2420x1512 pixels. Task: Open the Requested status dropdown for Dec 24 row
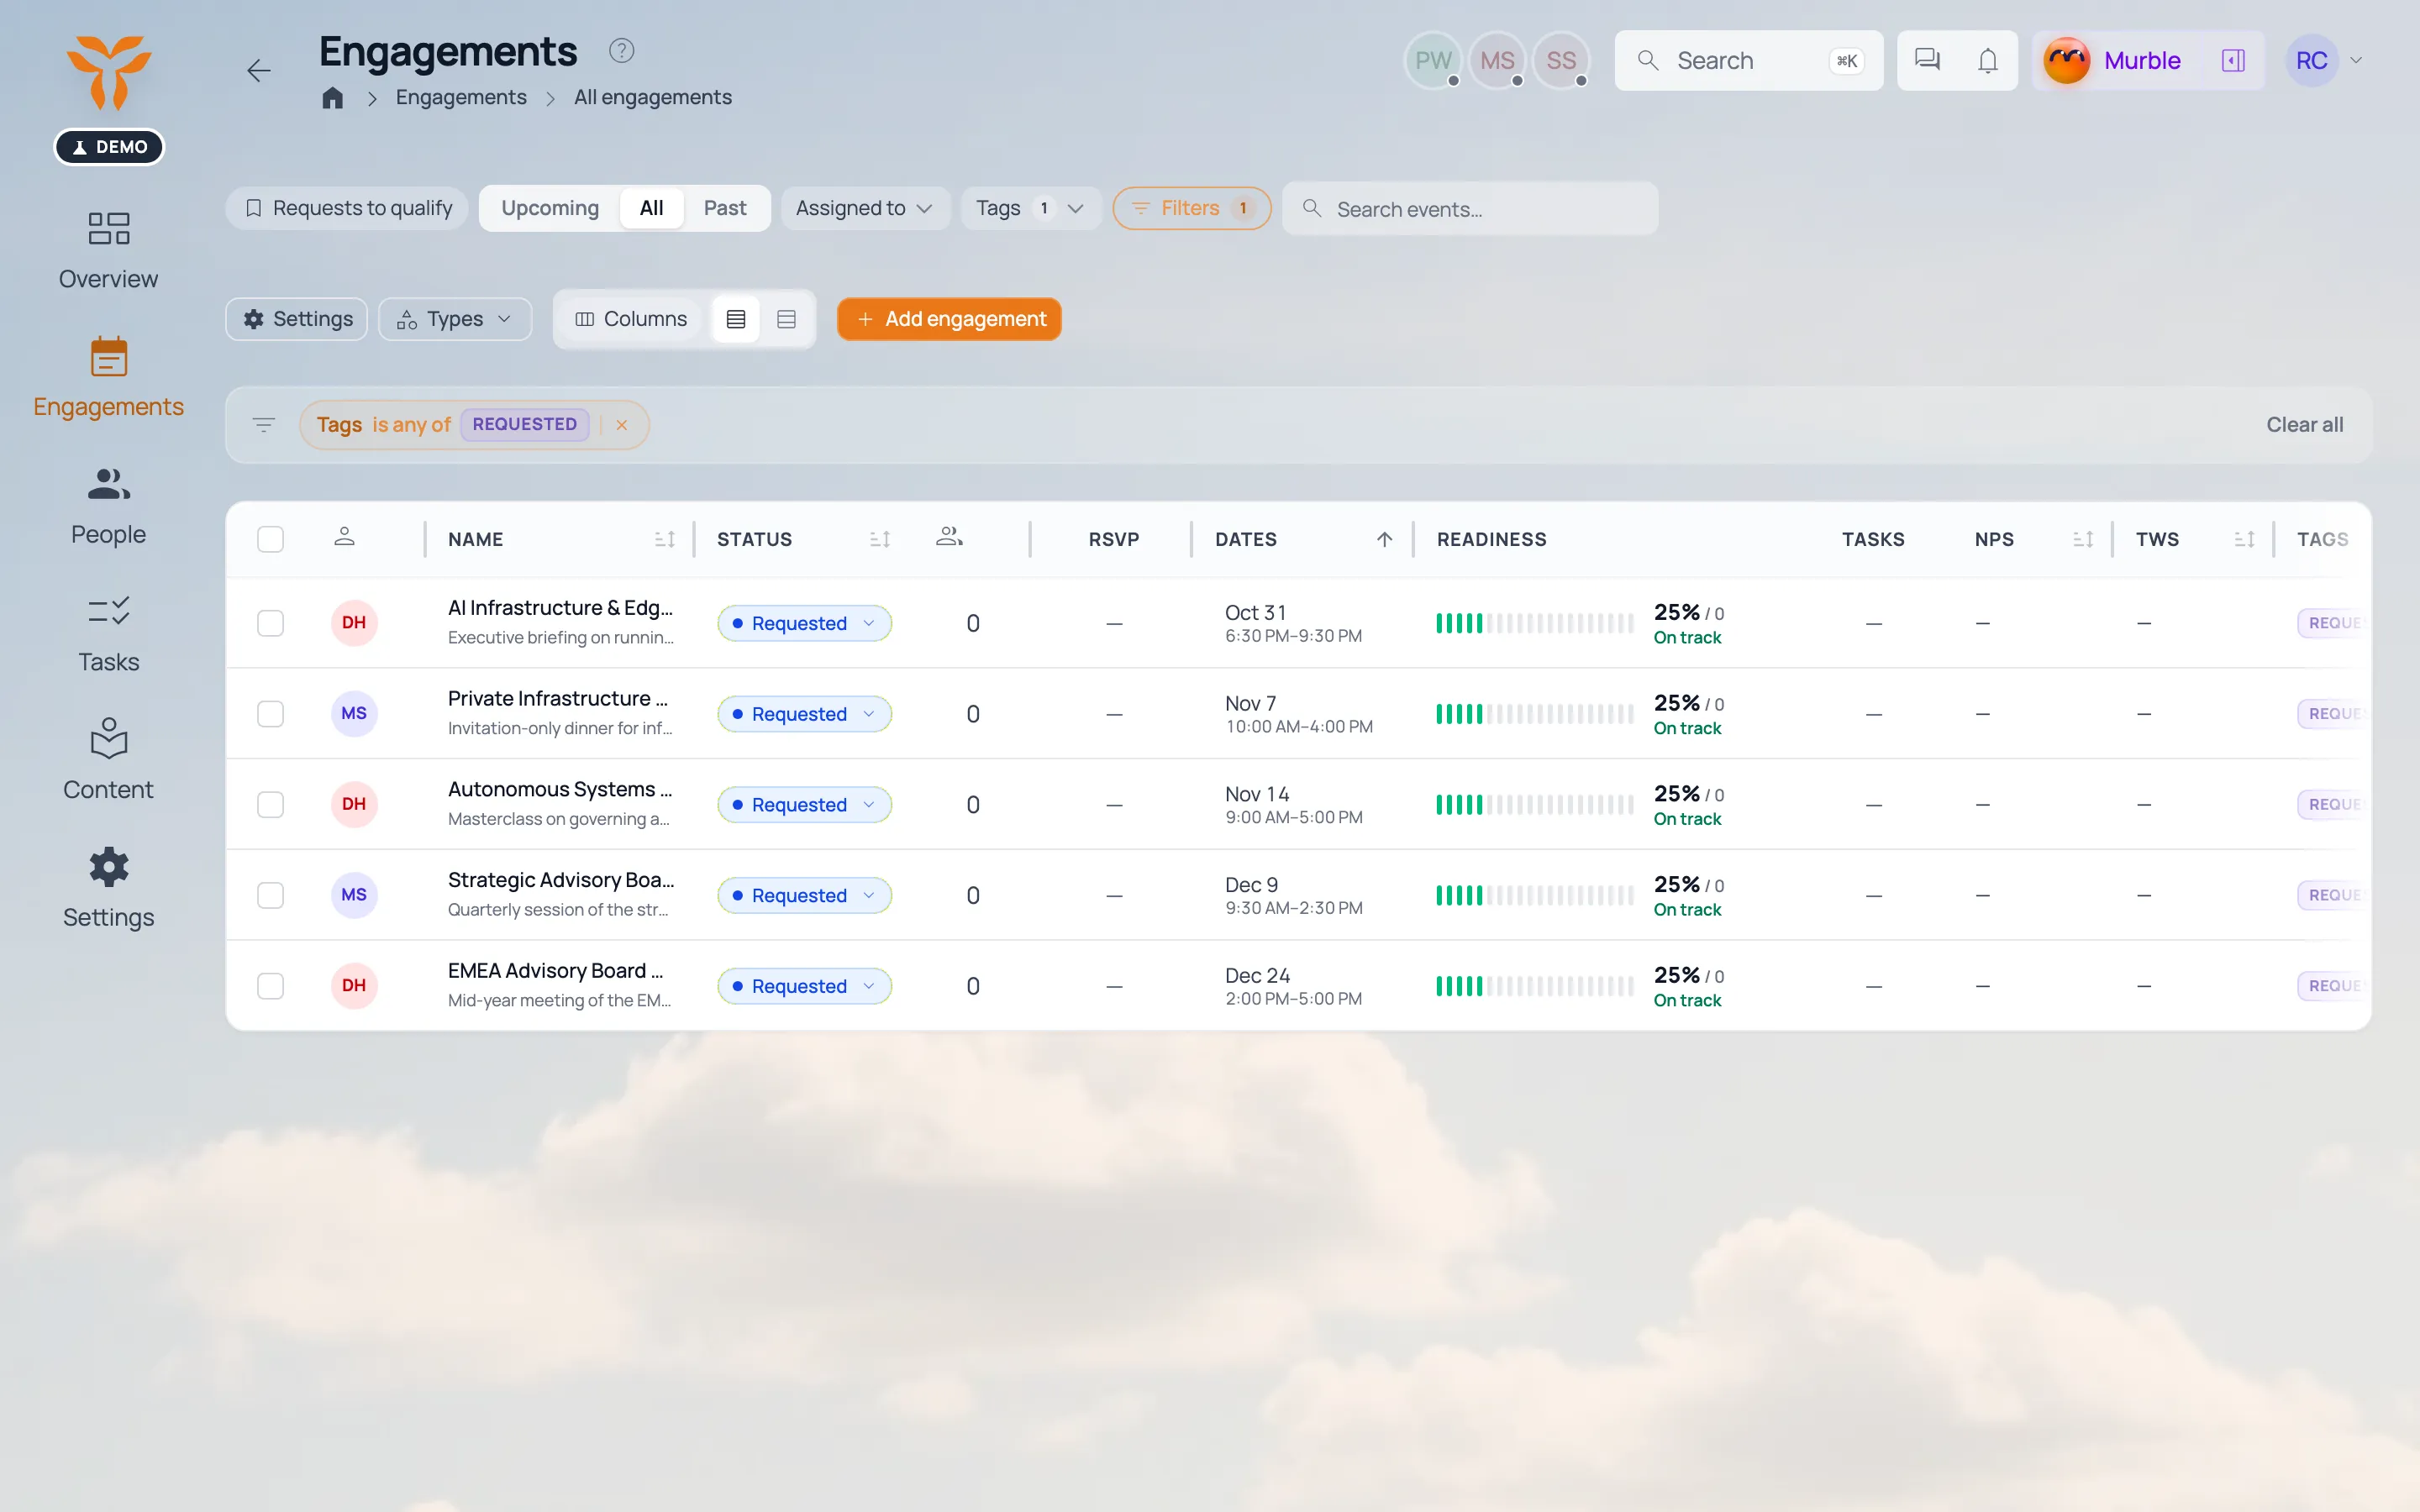(x=804, y=986)
